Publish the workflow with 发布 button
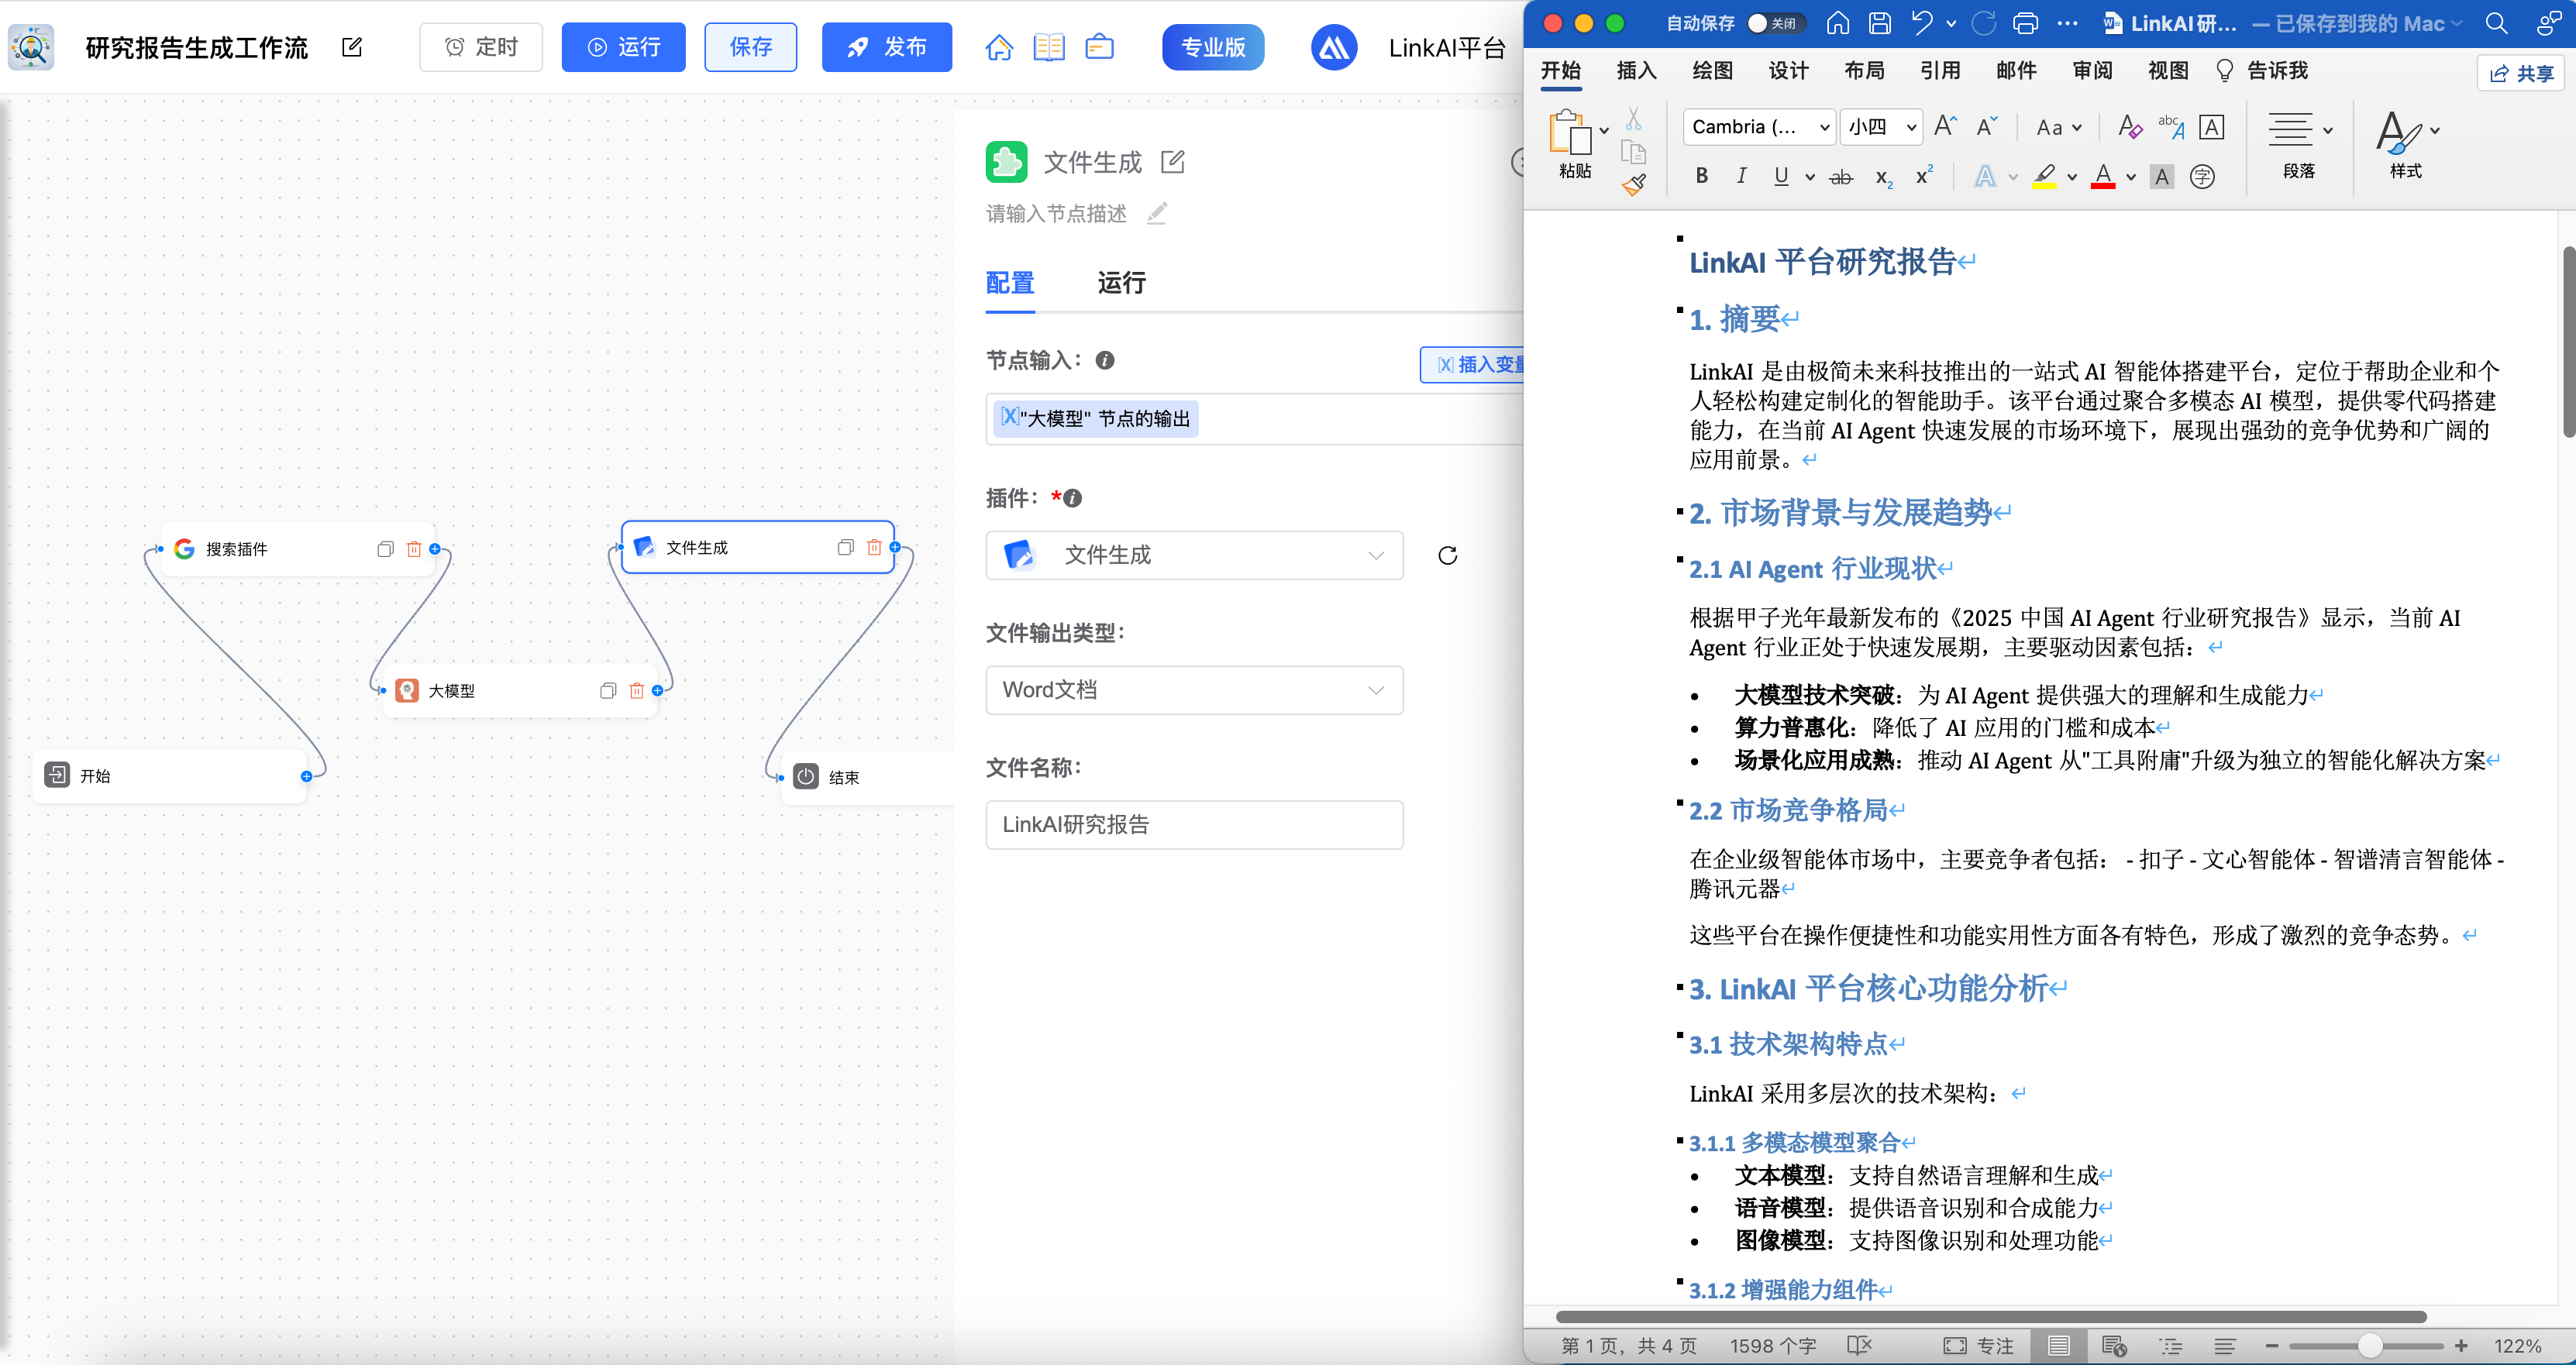This screenshot has width=2576, height=1365. (886, 47)
